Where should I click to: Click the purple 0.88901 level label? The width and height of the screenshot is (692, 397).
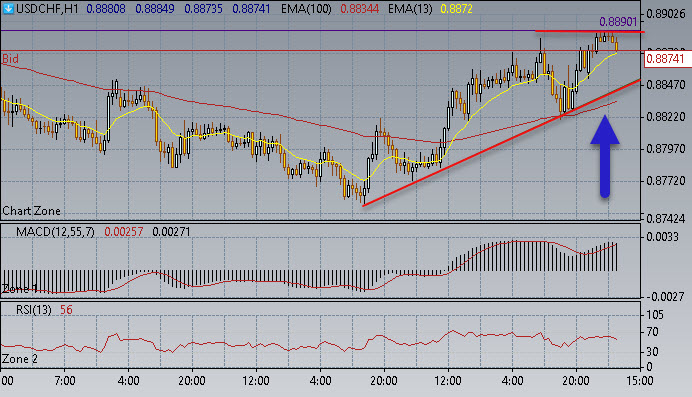click(618, 22)
